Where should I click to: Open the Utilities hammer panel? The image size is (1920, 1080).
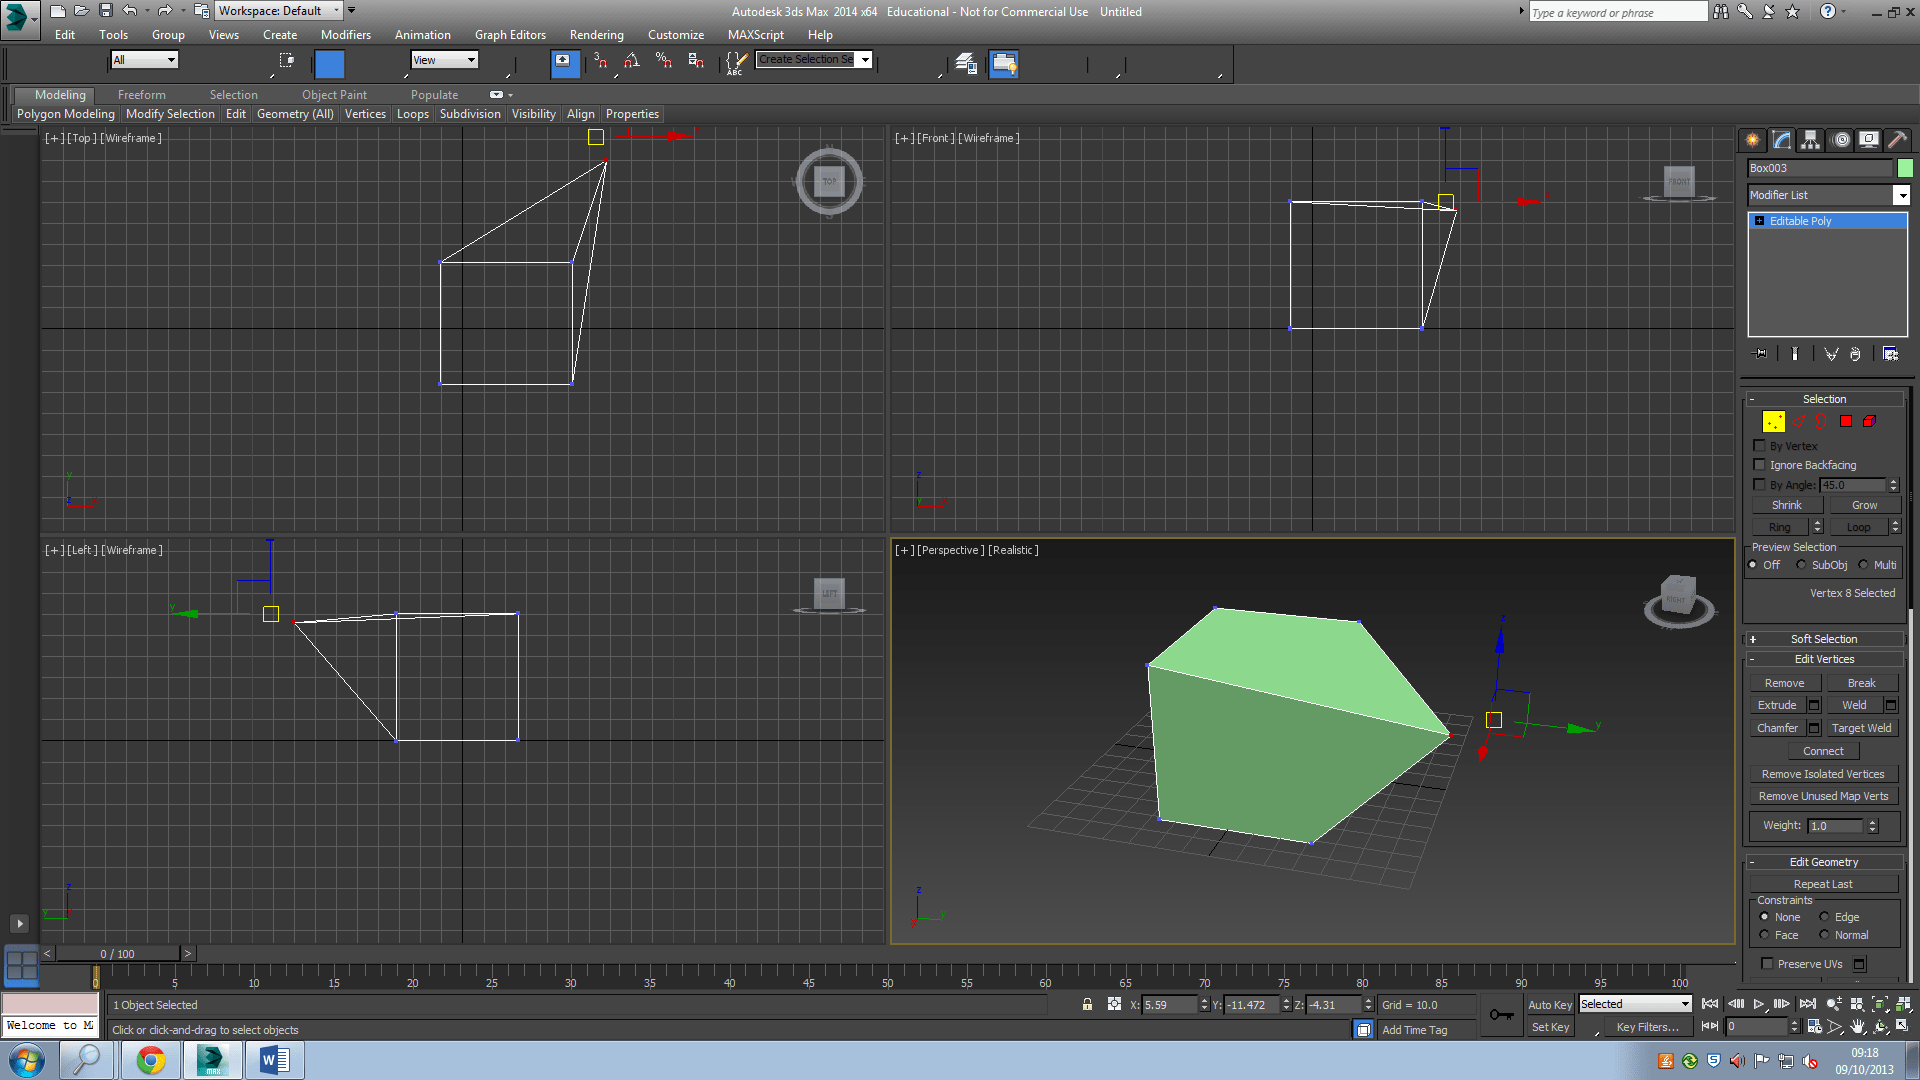coord(1897,140)
